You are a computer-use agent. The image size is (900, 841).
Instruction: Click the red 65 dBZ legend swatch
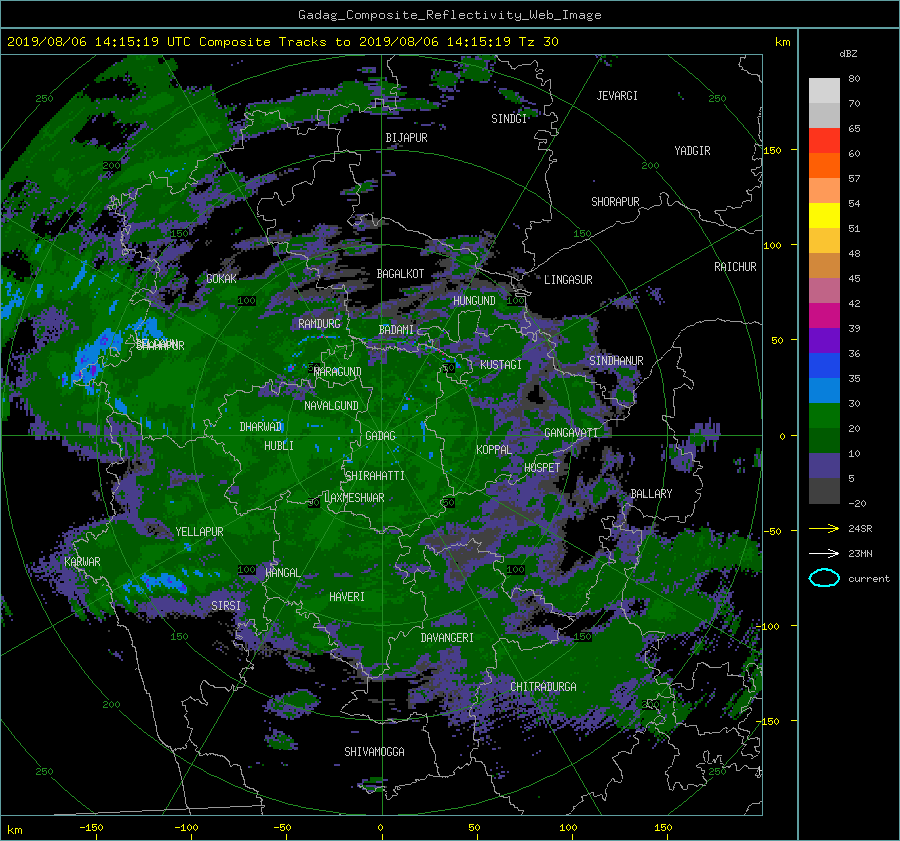pyautogui.click(x=824, y=140)
